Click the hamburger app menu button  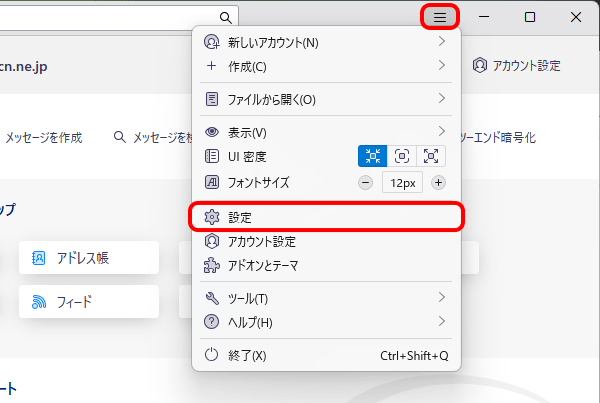(440, 17)
